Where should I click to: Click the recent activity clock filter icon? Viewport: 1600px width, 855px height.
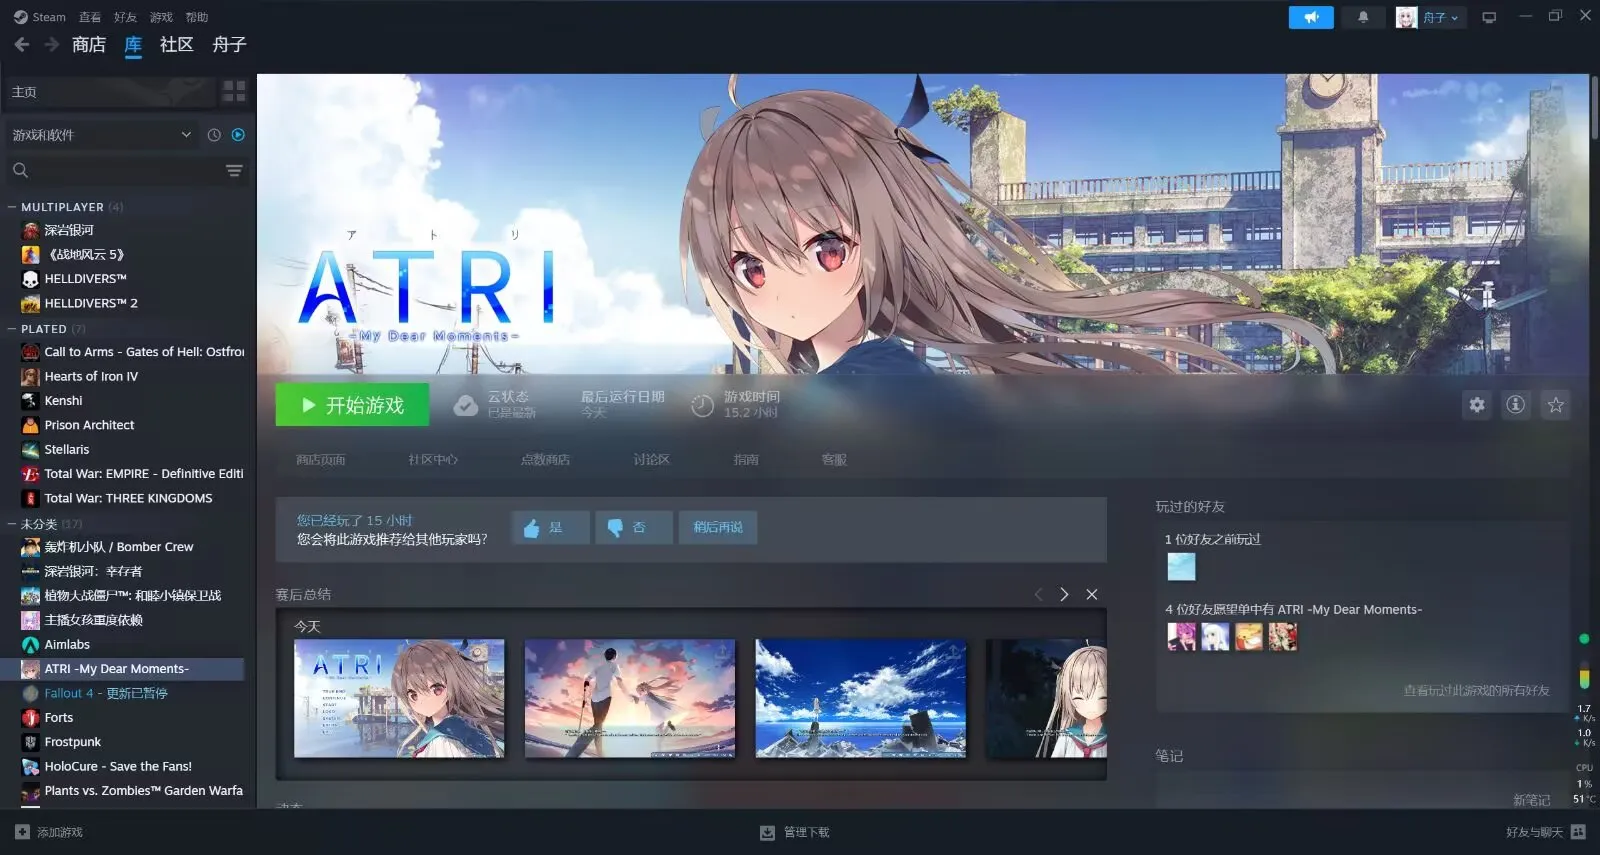pos(214,135)
